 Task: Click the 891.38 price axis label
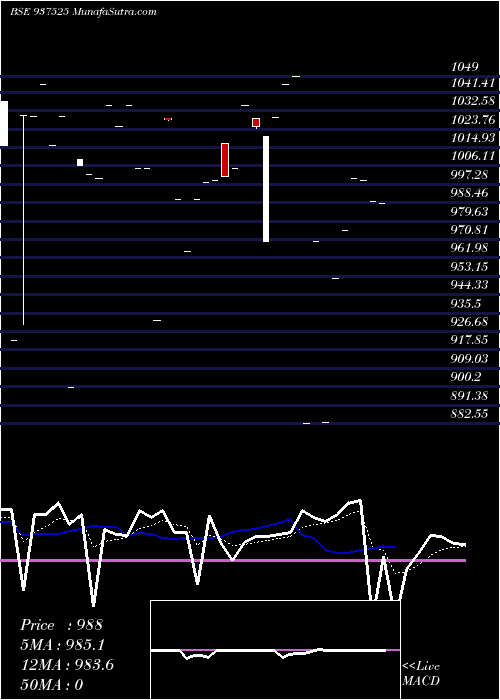[x=470, y=396]
